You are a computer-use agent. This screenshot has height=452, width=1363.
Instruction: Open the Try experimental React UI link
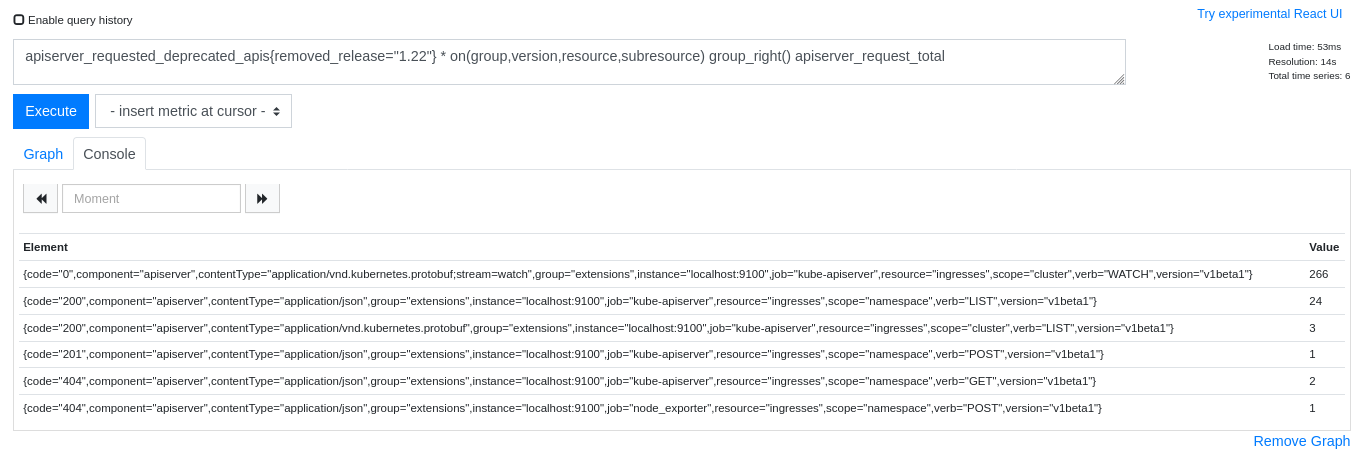pyautogui.click(x=1269, y=14)
